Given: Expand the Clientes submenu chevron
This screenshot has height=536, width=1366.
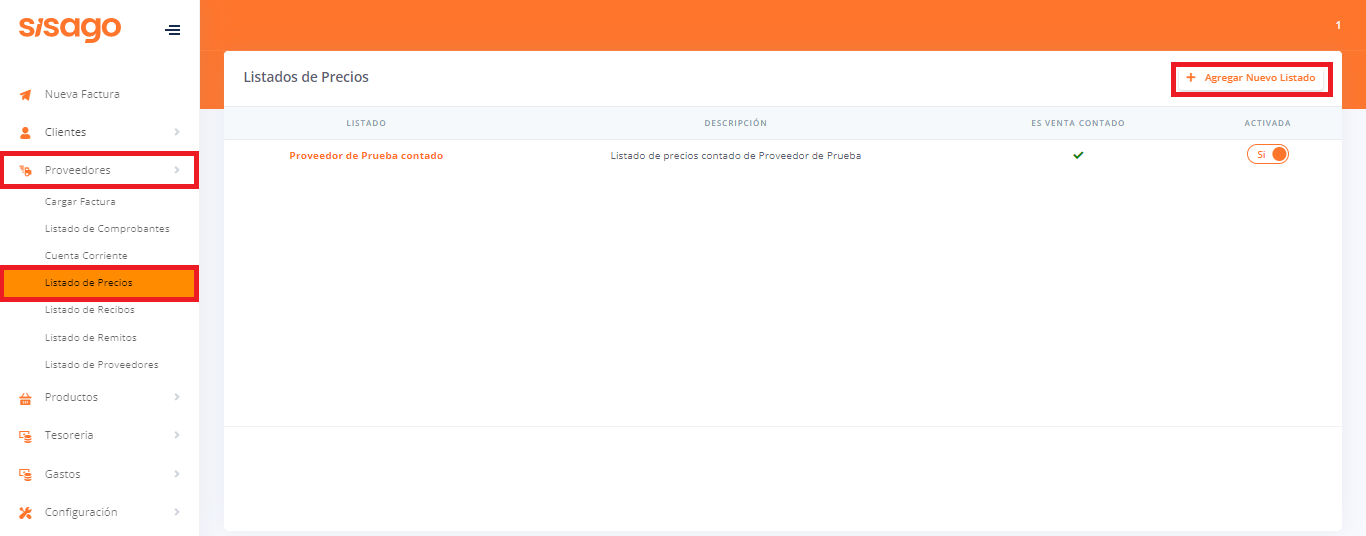Looking at the screenshot, I should 176,132.
